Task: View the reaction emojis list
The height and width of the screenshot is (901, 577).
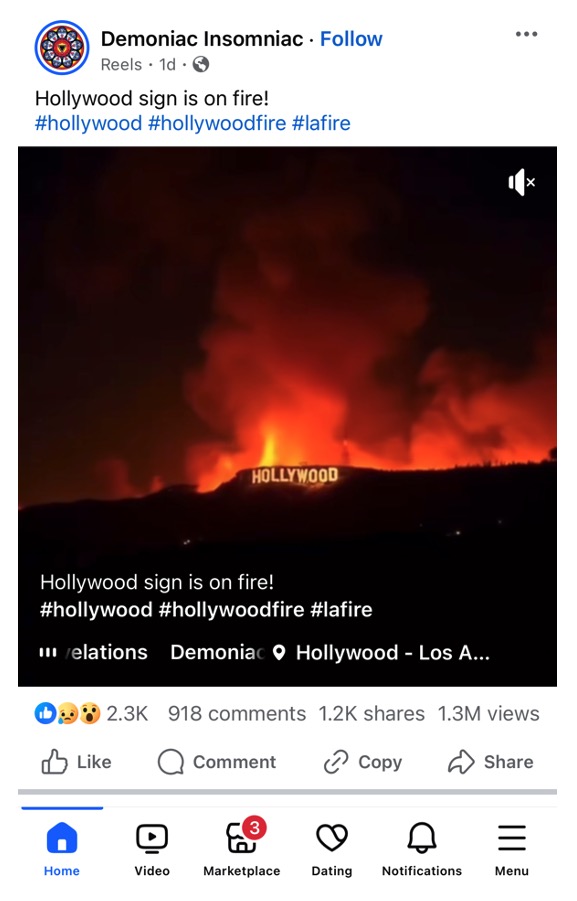Action: pos(68,714)
